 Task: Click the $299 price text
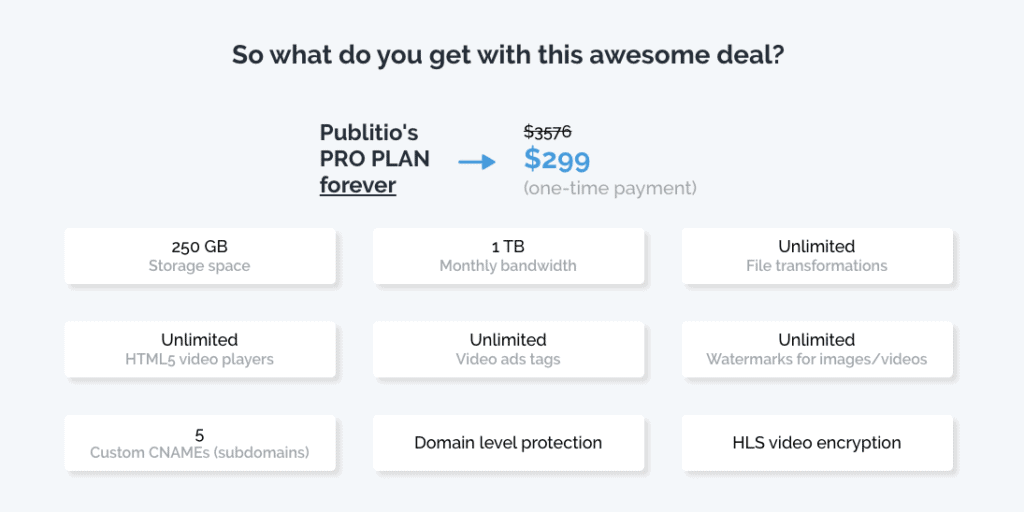[x=556, y=160]
